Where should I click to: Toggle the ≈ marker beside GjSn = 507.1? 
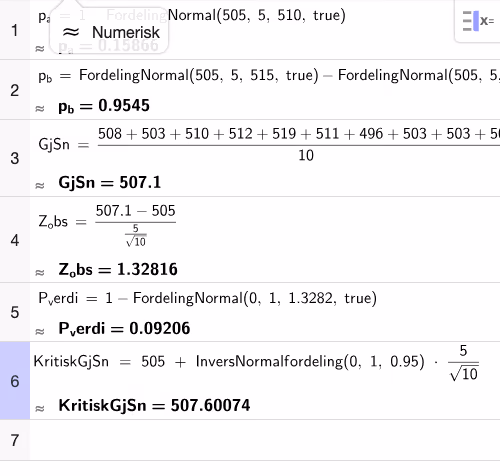(x=40, y=185)
